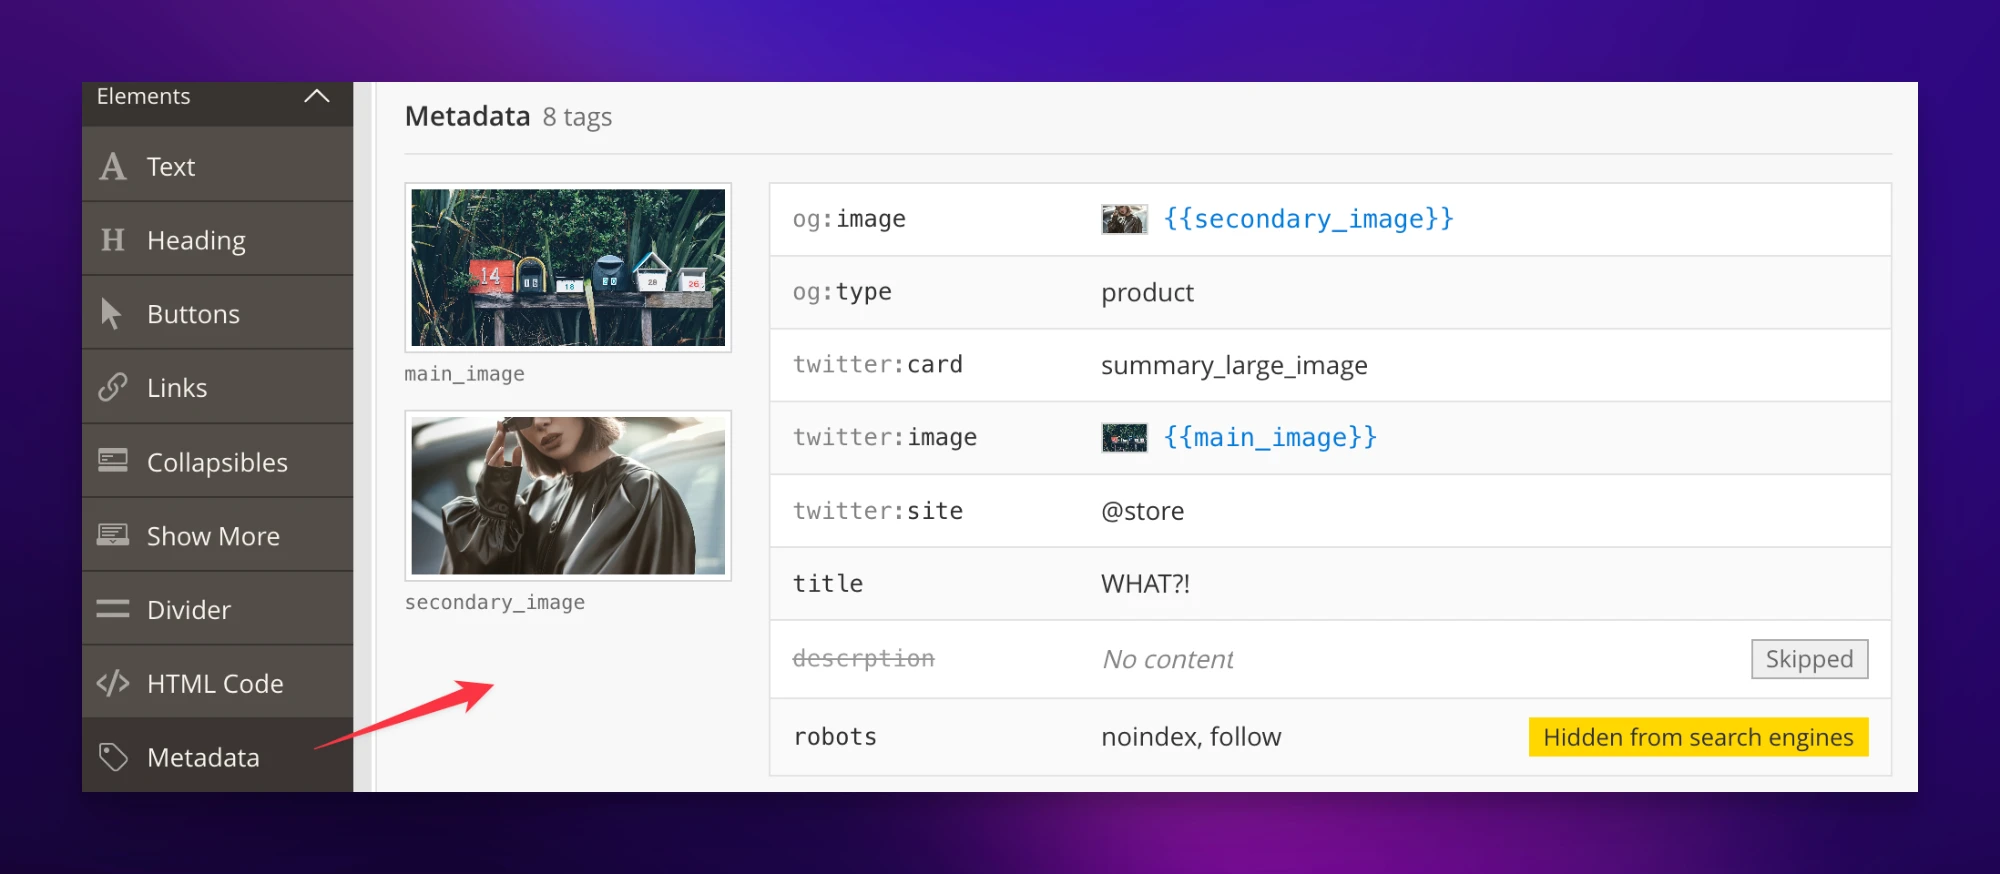
Task: Click the Text element letter A icon
Action: (113, 166)
